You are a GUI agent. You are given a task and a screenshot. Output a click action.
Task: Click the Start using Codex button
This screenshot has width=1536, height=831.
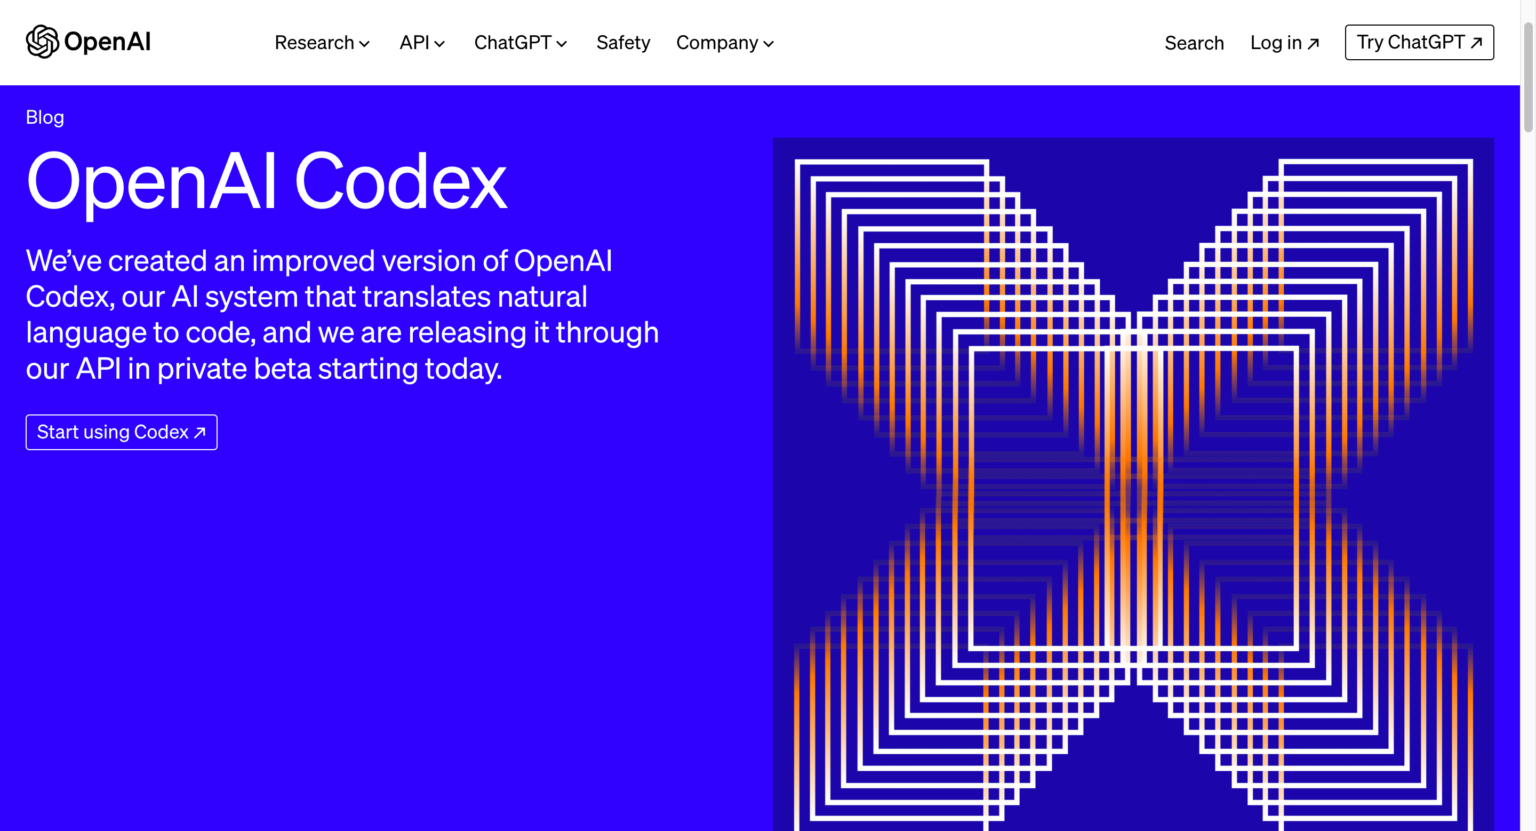tap(121, 432)
